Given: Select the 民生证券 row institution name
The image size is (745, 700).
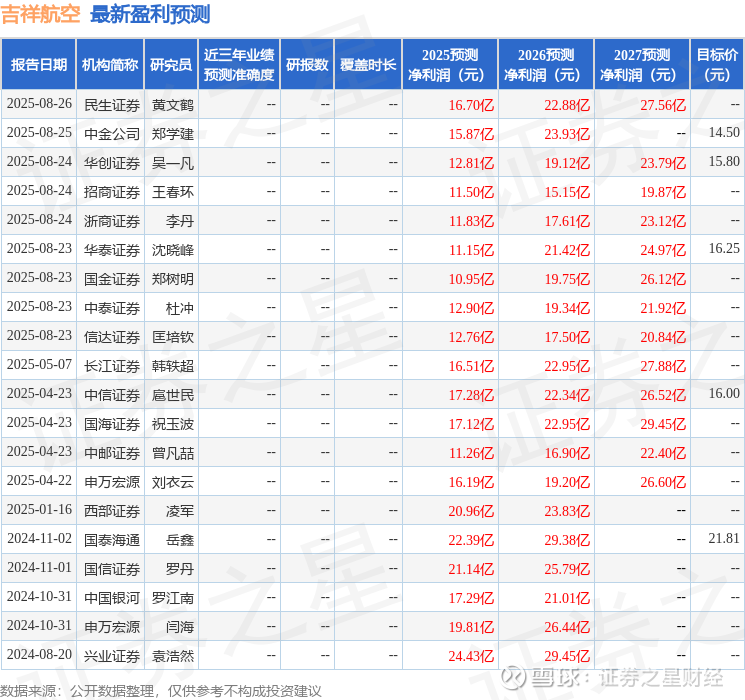Looking at the screenshot, I should (112, 105).
